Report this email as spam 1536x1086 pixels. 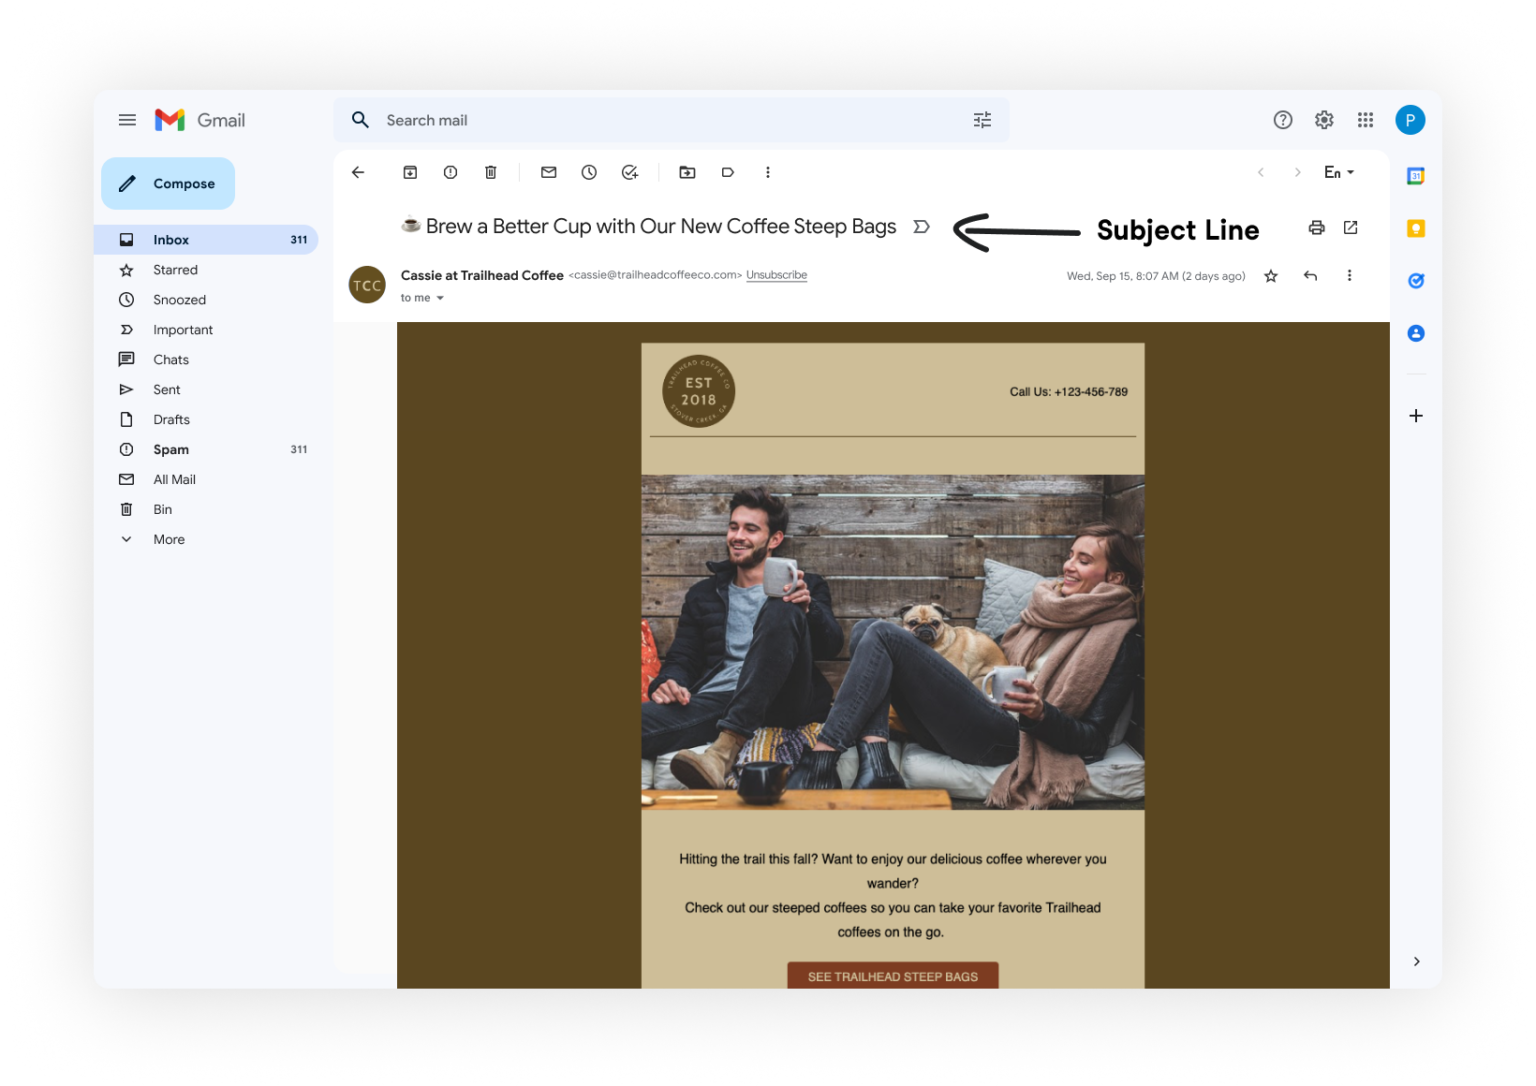(450, 172)
